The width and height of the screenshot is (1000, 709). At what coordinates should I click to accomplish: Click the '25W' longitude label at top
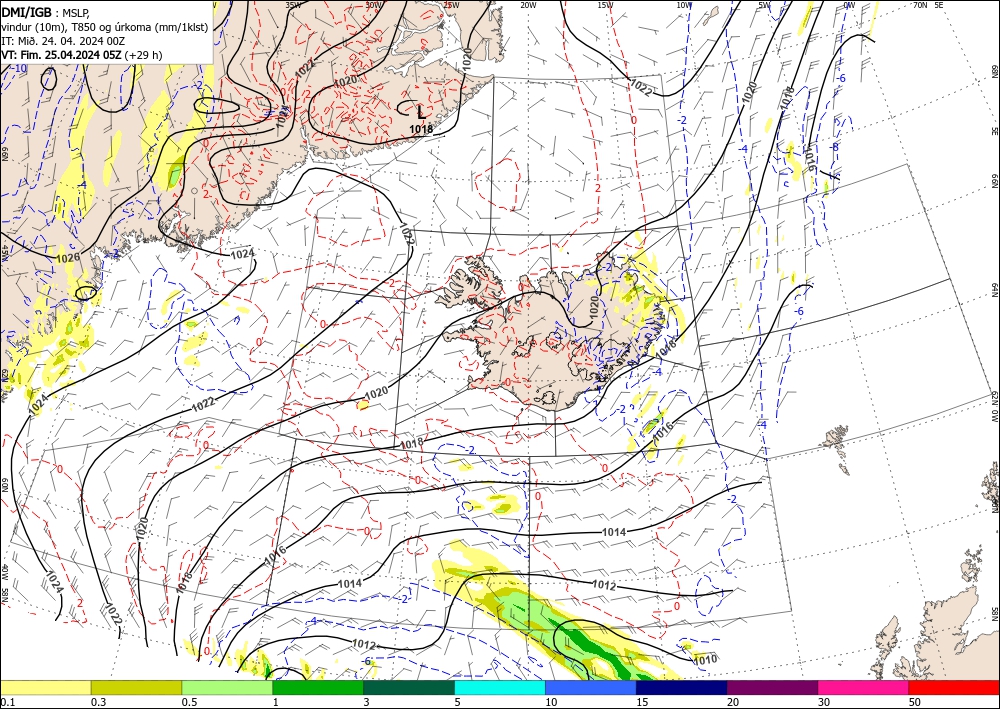coord(451,5)
